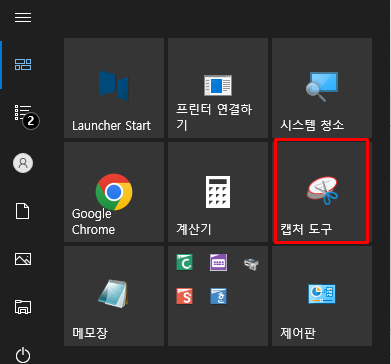Open the blue 한 Hangul icon
The height and width of the screenshot is (364, 391).
pos(218,296)
